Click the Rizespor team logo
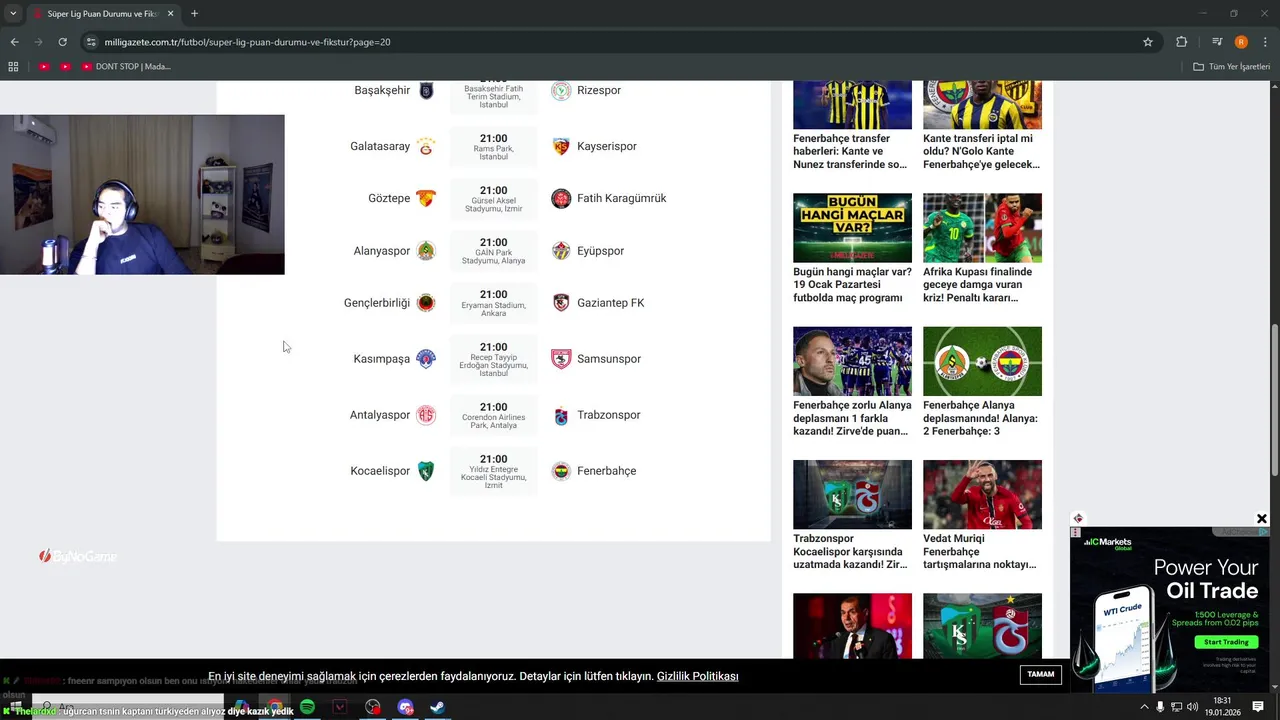The height and width of the screenshot is (720, 1280). (x=561, y=90)
